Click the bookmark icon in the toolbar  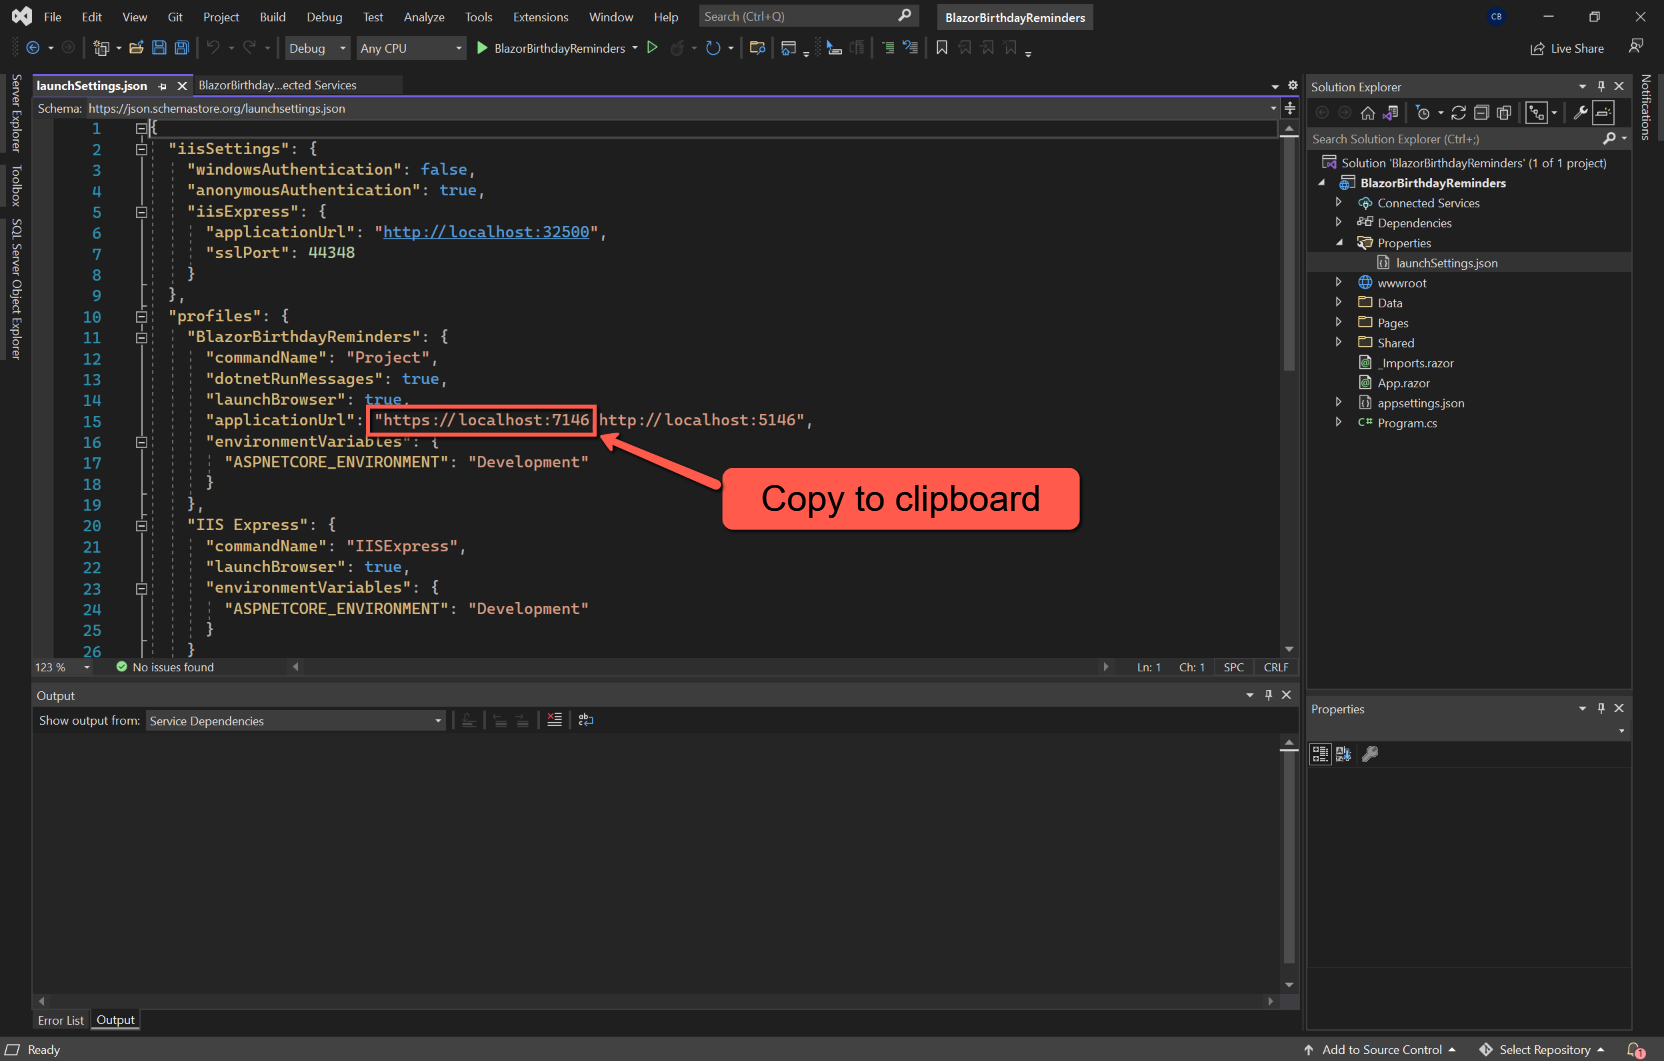tap(941, 48)
